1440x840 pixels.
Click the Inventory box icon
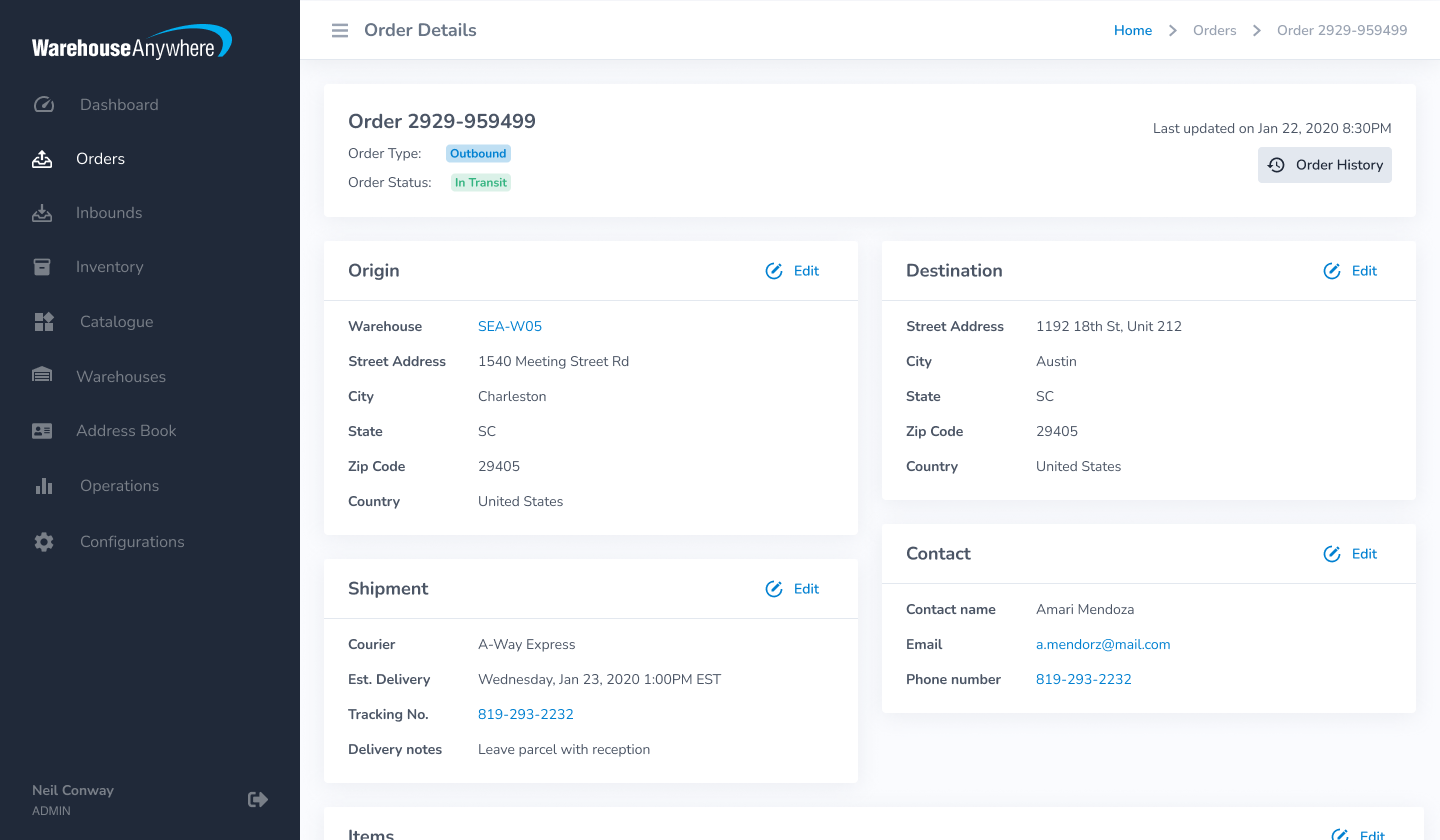click(x=42, y=267)
